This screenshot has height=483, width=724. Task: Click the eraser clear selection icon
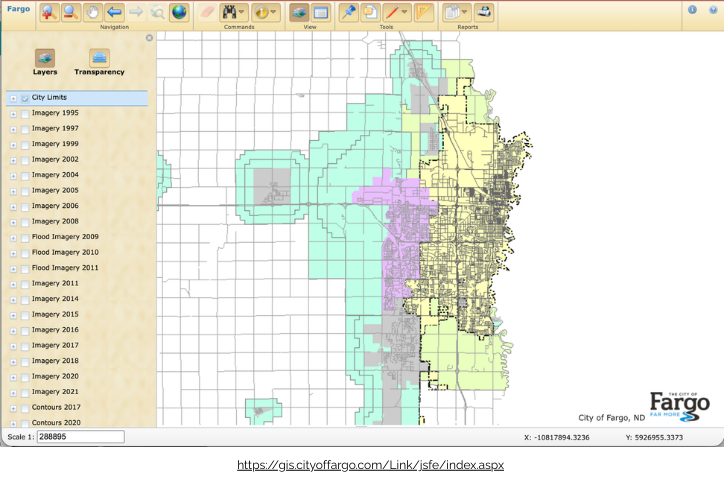(207, 12)
